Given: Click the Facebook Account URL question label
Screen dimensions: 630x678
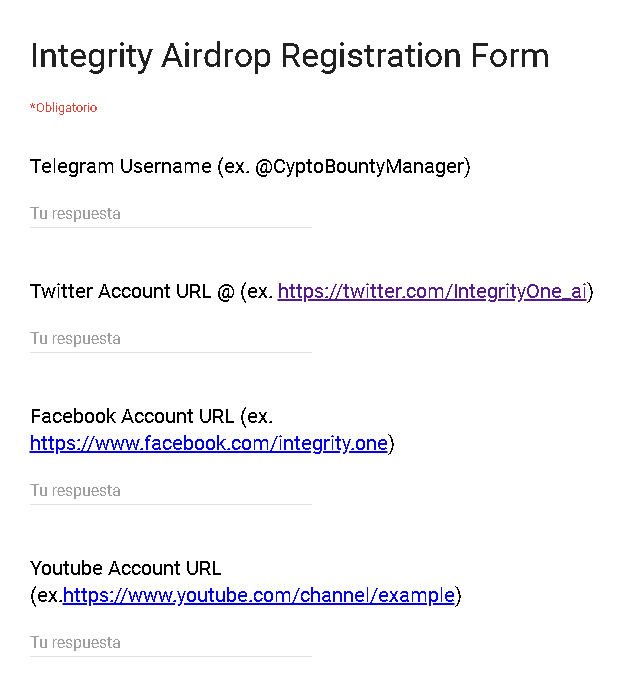Looking at the screenshot, I should coord(132,416).
